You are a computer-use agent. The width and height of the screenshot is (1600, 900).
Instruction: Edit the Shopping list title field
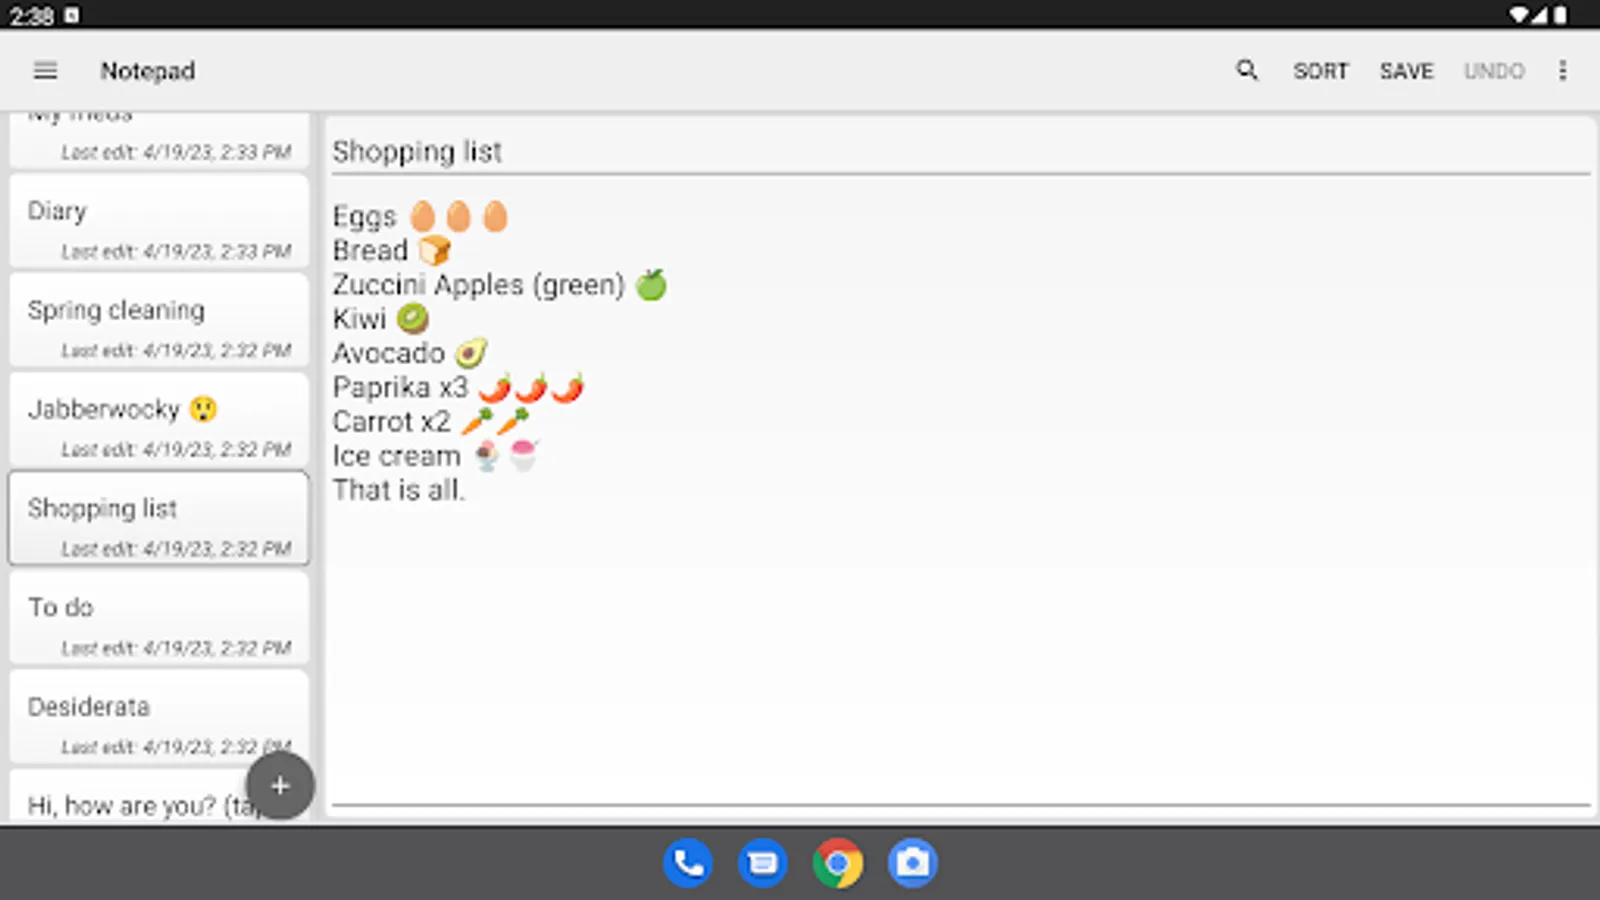pyautogui.click(x=960, y=152)
